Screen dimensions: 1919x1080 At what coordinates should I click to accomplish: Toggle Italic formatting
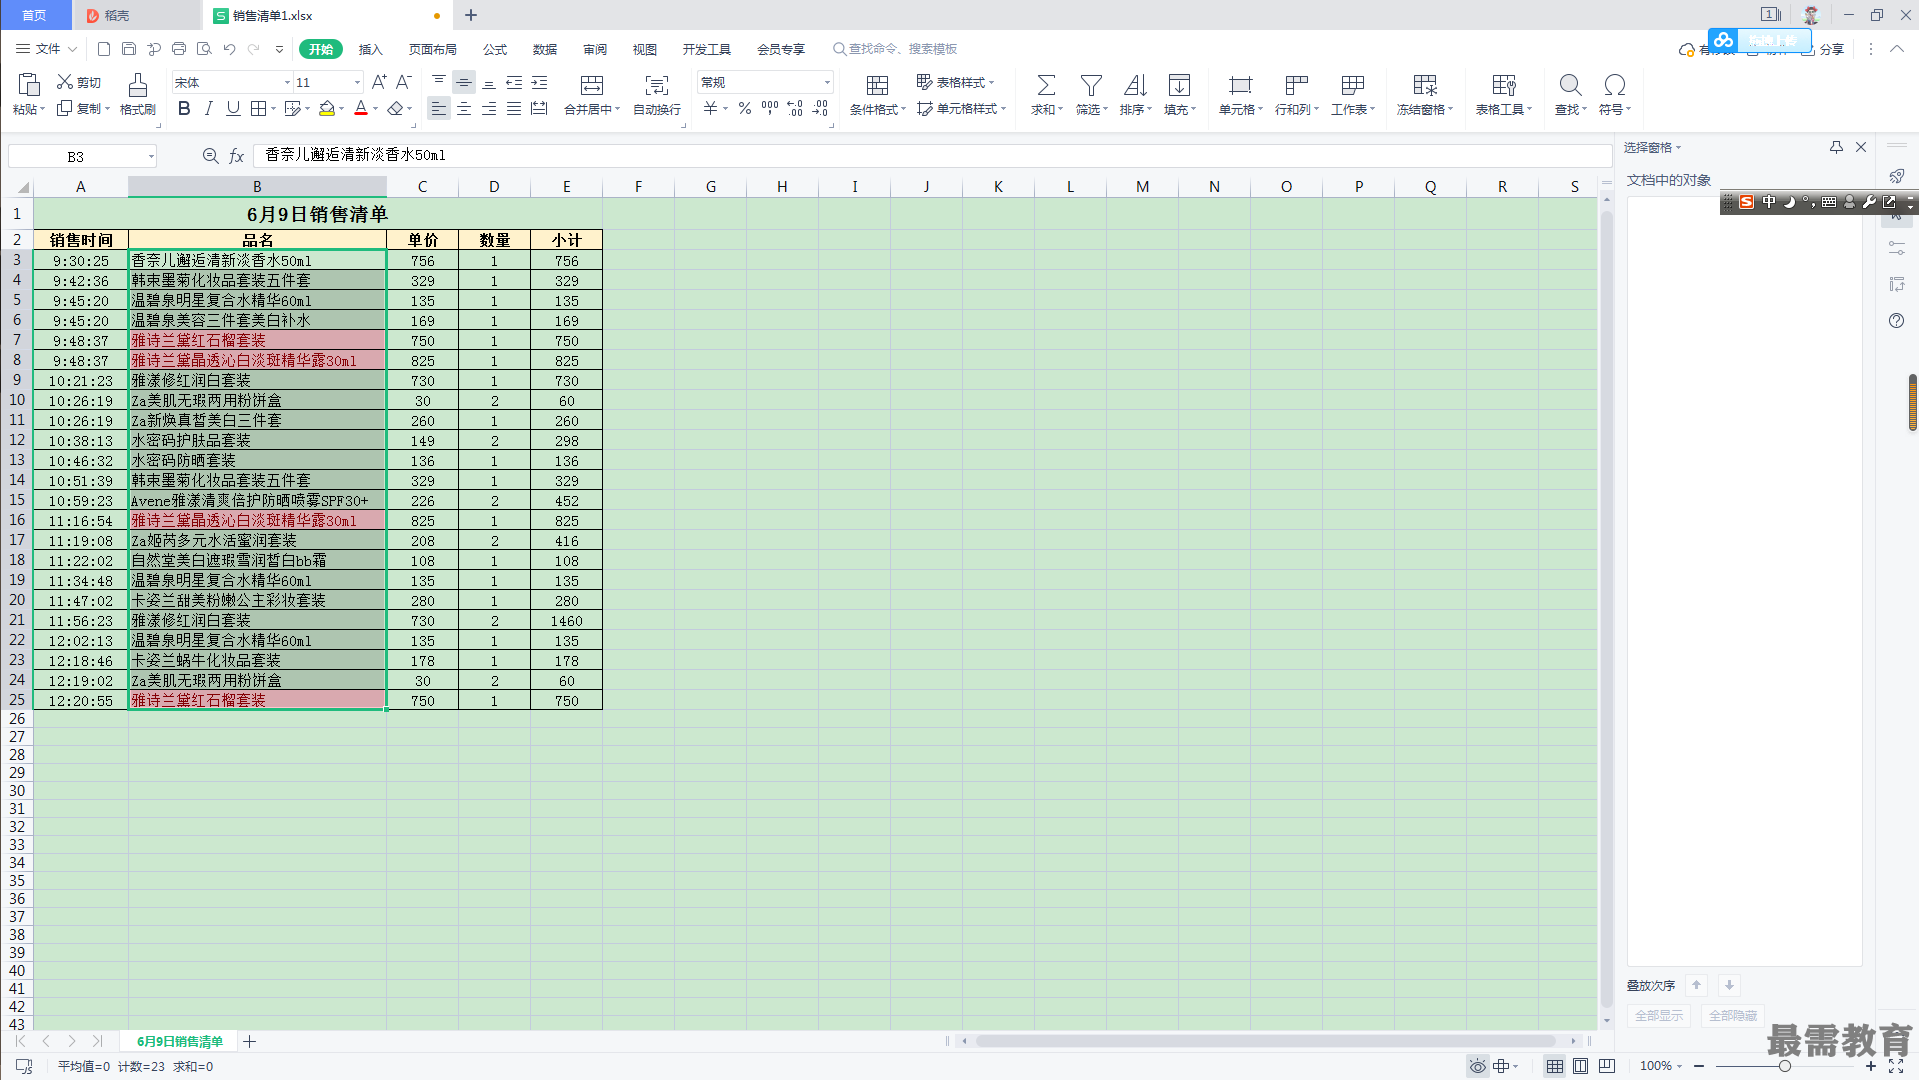tap(208, 108)
